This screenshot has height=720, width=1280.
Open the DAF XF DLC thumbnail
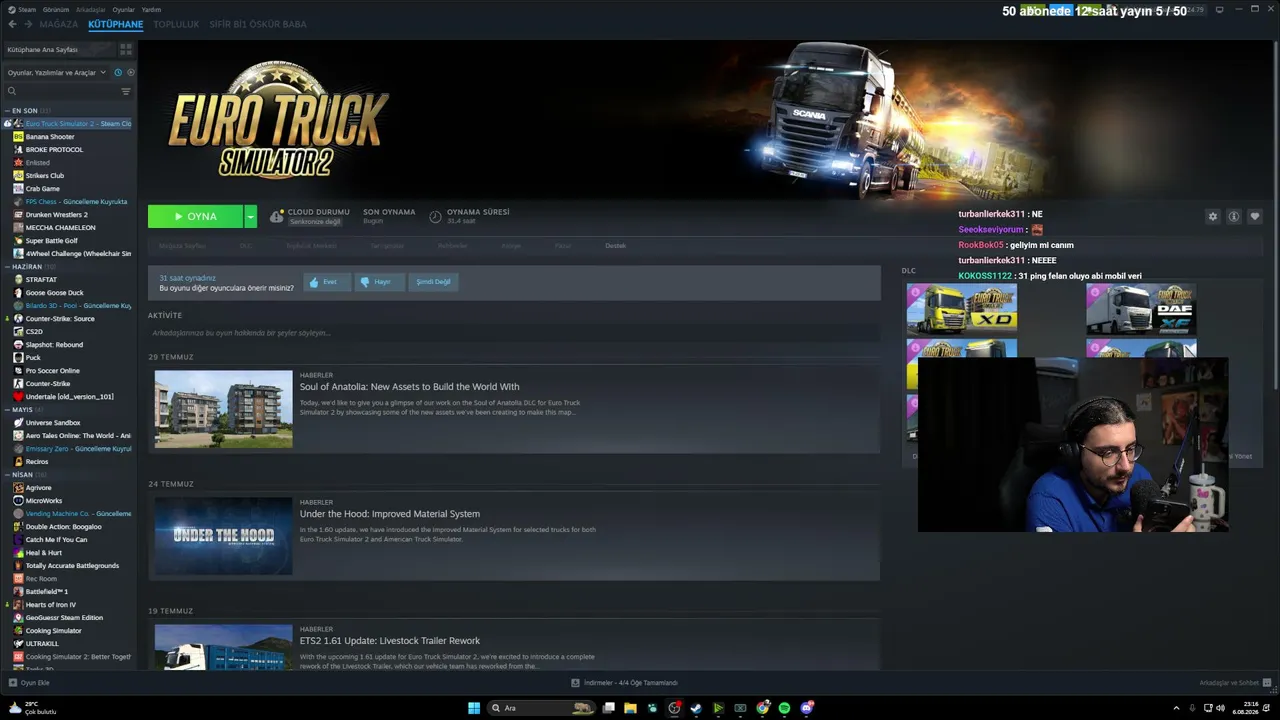[1141, 309]
